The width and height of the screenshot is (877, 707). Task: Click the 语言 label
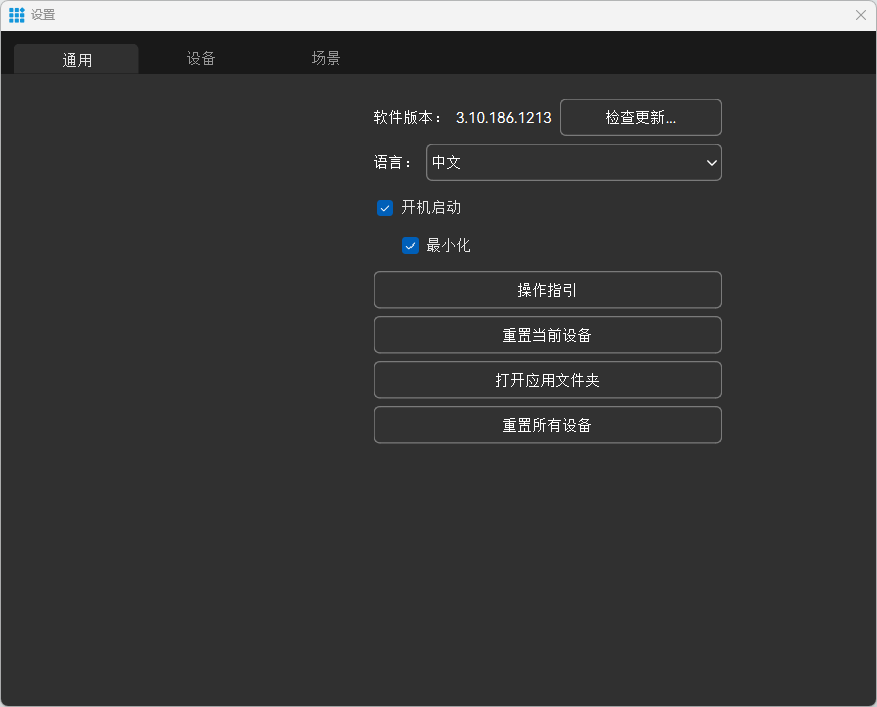(x=392, y=163)
